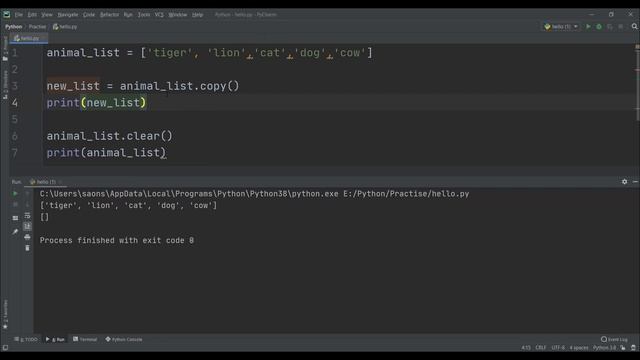Click the python.exe command line in console
The image size is (640, 360).
point(254,194)
